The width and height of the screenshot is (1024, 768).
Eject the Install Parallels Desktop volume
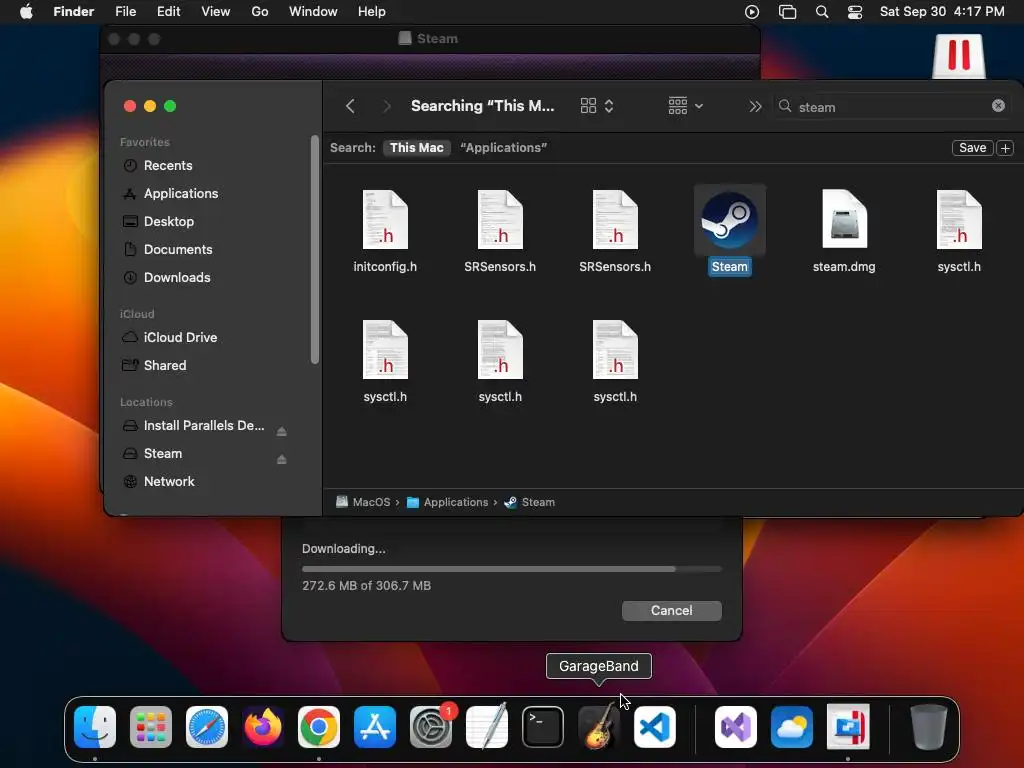click(281, 431)
